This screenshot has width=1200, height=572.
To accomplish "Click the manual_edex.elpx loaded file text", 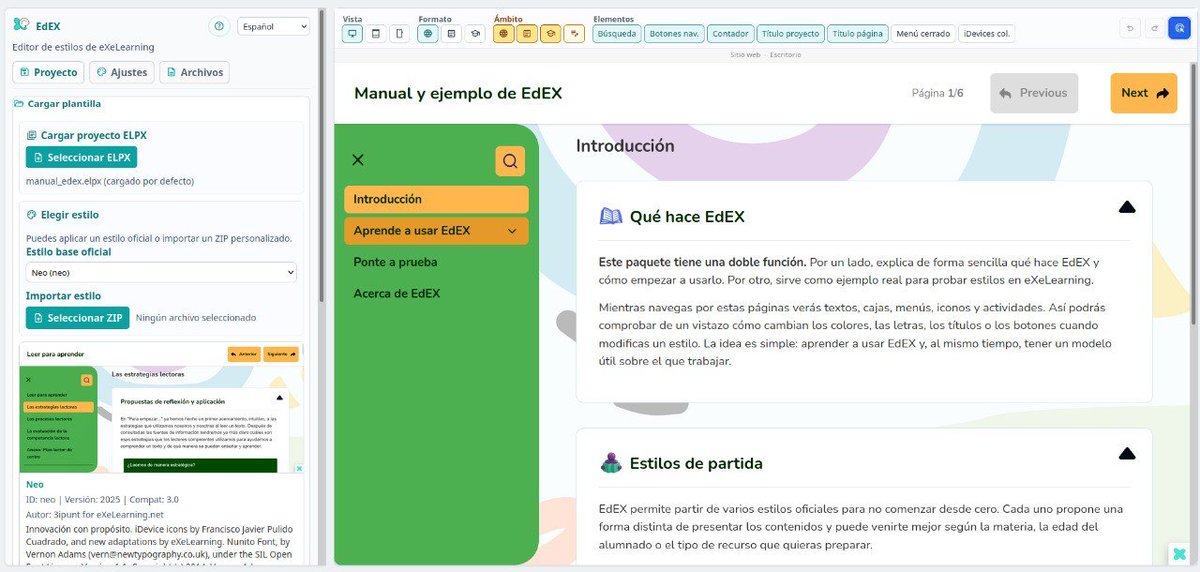I will coord(110,181).
